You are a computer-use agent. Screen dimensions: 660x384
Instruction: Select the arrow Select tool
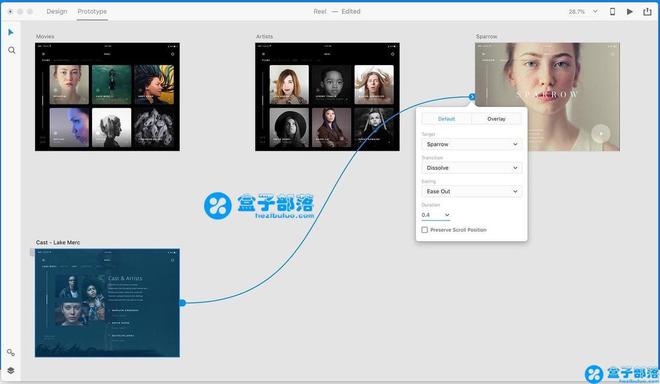pos(11,32)
